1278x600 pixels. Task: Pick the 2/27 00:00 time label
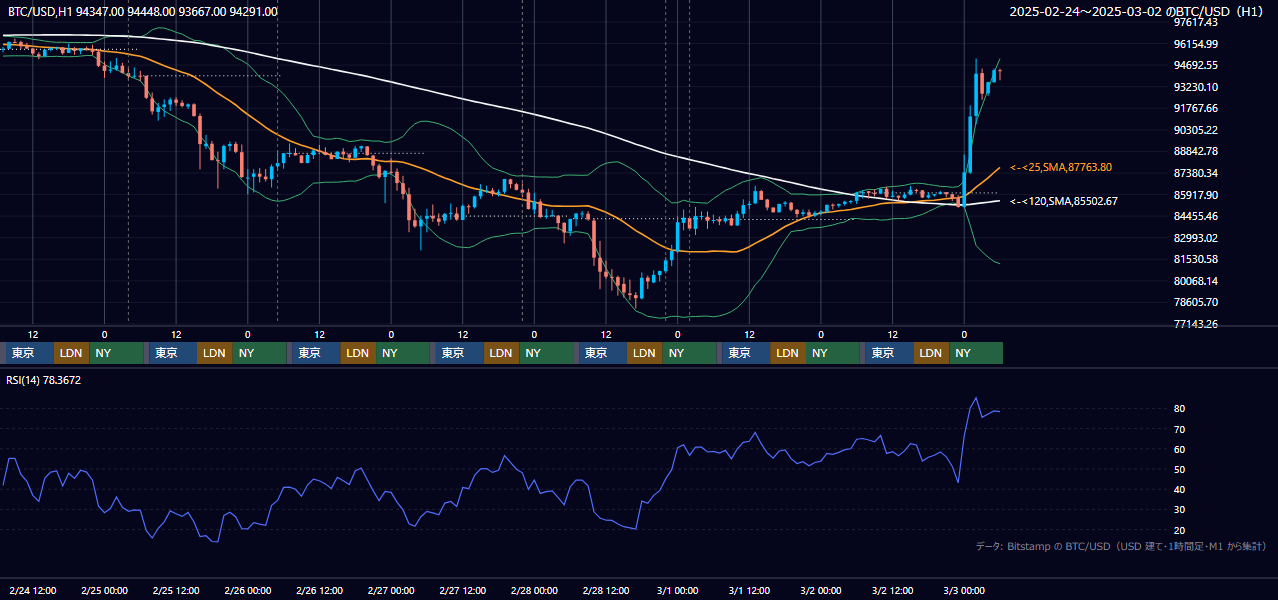[x=391, y=590]
